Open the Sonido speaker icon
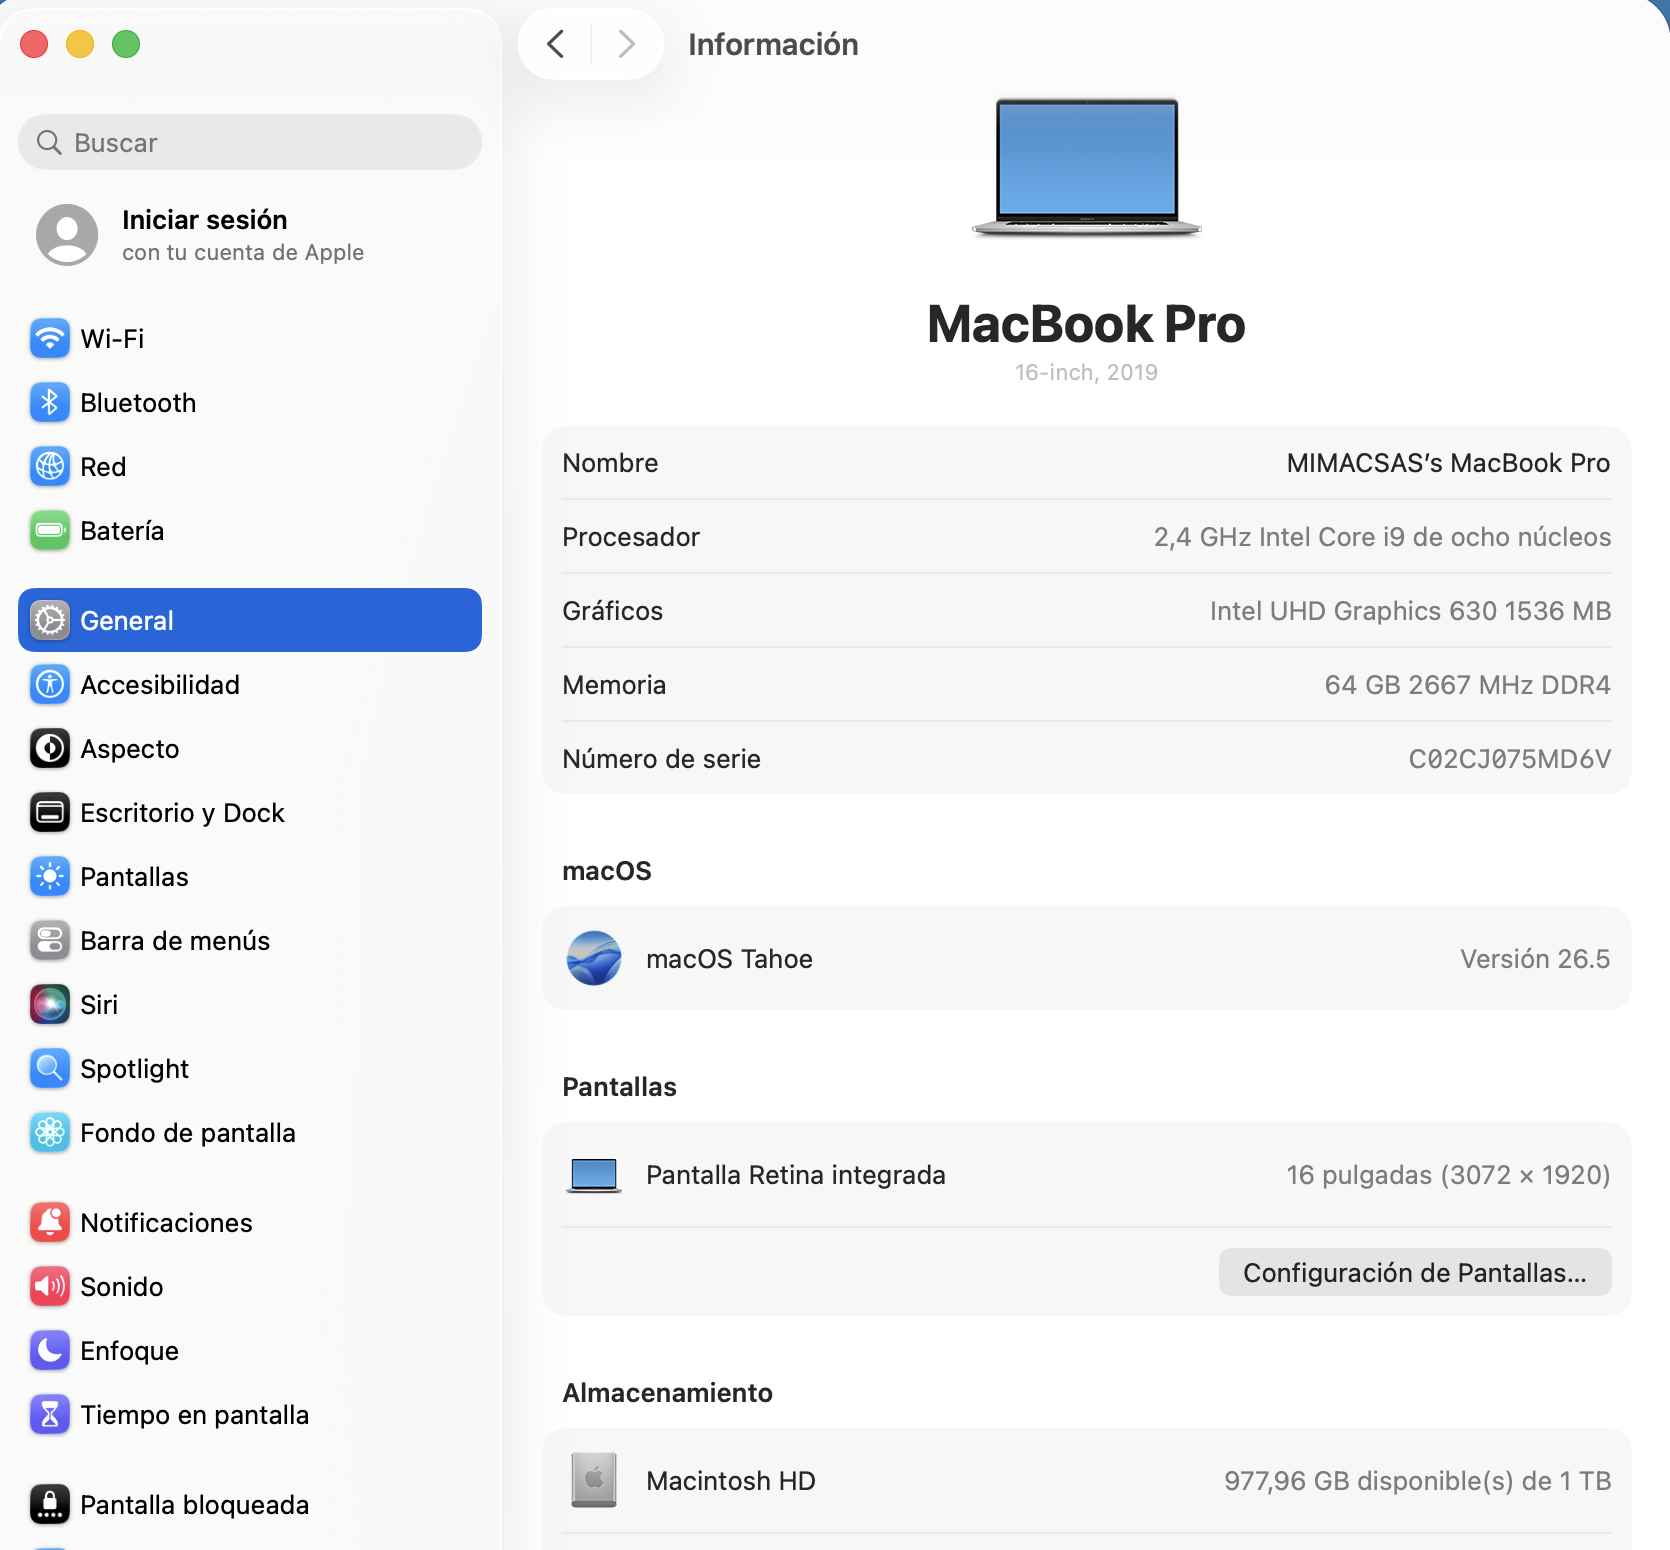 [x=50, y=1286]
